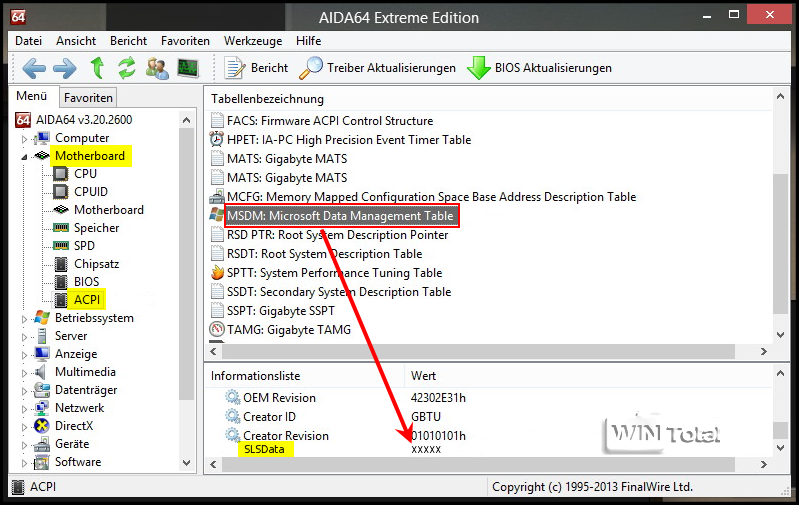The image size is (799, 505).
Task: Select RSD PTR: Root System Description Pointer
Action: [x=337, y=235]
